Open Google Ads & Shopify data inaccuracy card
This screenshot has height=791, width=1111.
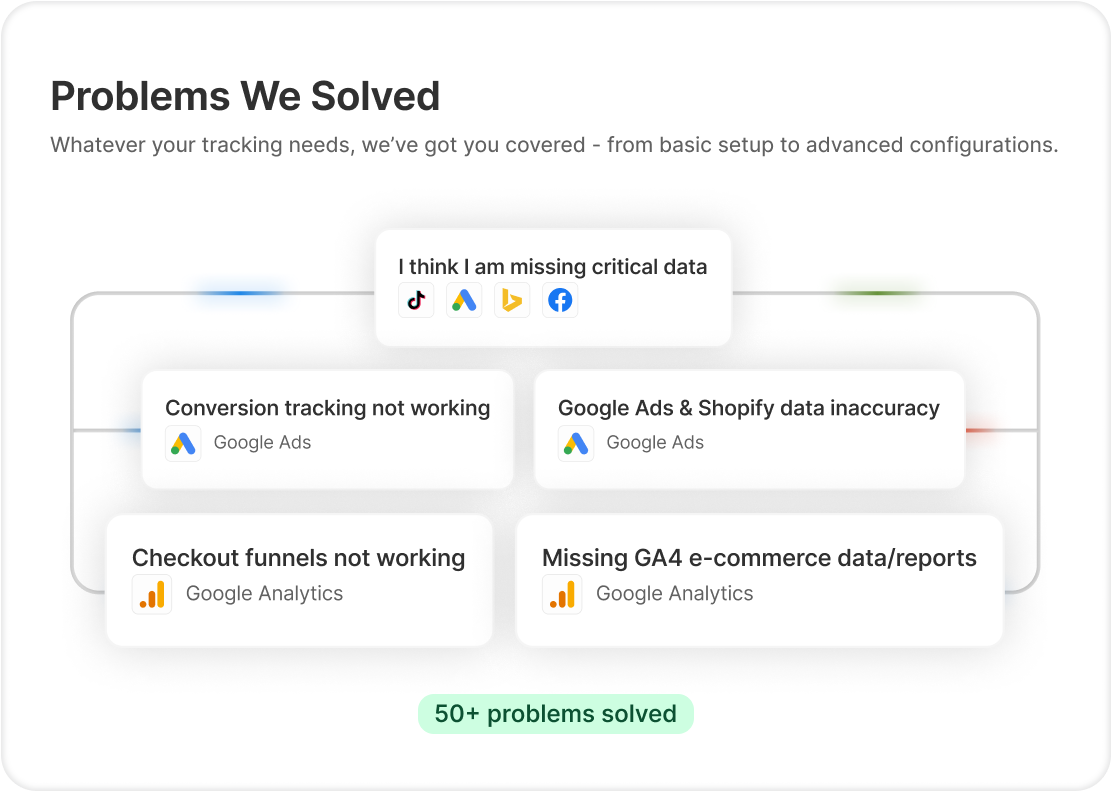point(749,430)
